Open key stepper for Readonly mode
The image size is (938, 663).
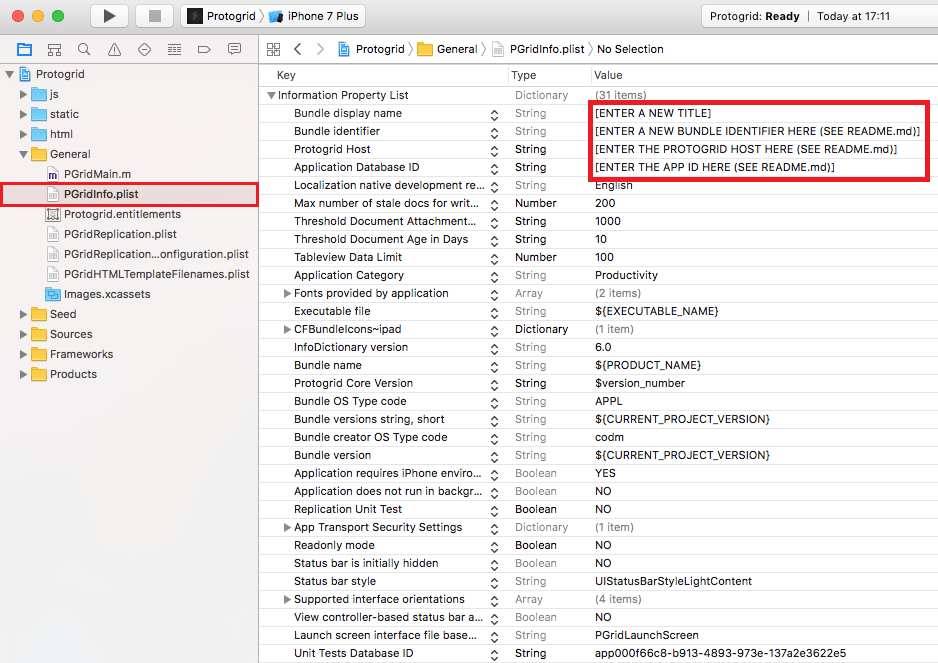494,546
